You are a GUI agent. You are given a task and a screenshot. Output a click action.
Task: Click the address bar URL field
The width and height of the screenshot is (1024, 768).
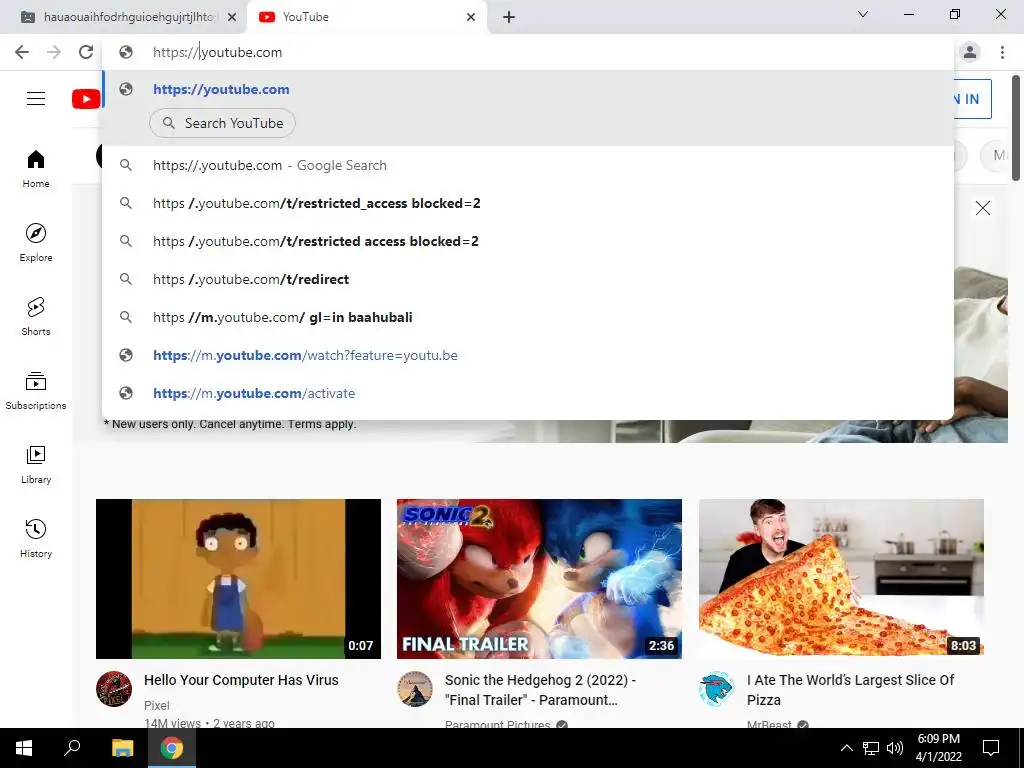pyautogui.click(x=529, y=52)
